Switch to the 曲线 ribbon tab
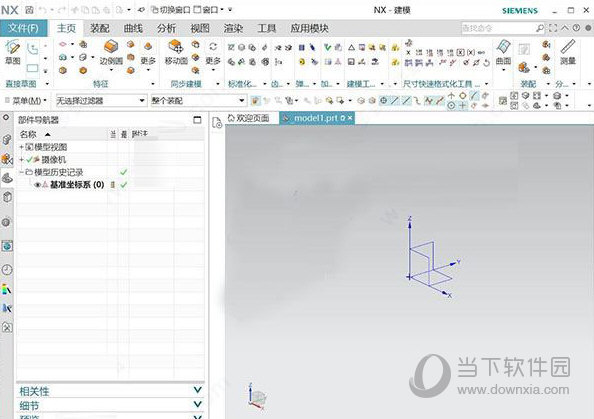594x419 pixels. 133,28
